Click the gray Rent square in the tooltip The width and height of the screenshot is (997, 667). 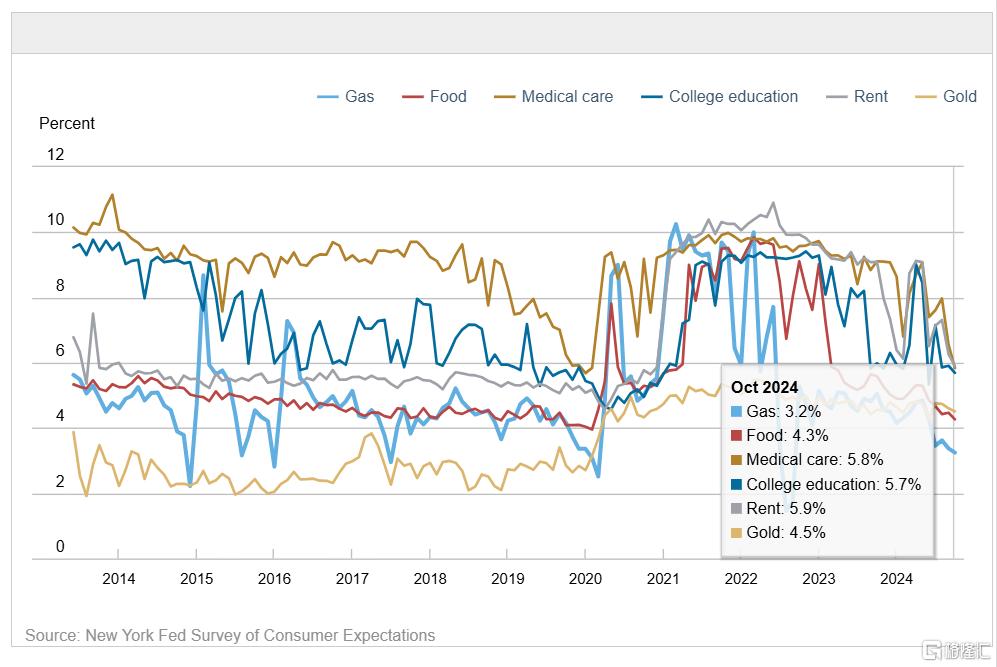coord(737,508)
